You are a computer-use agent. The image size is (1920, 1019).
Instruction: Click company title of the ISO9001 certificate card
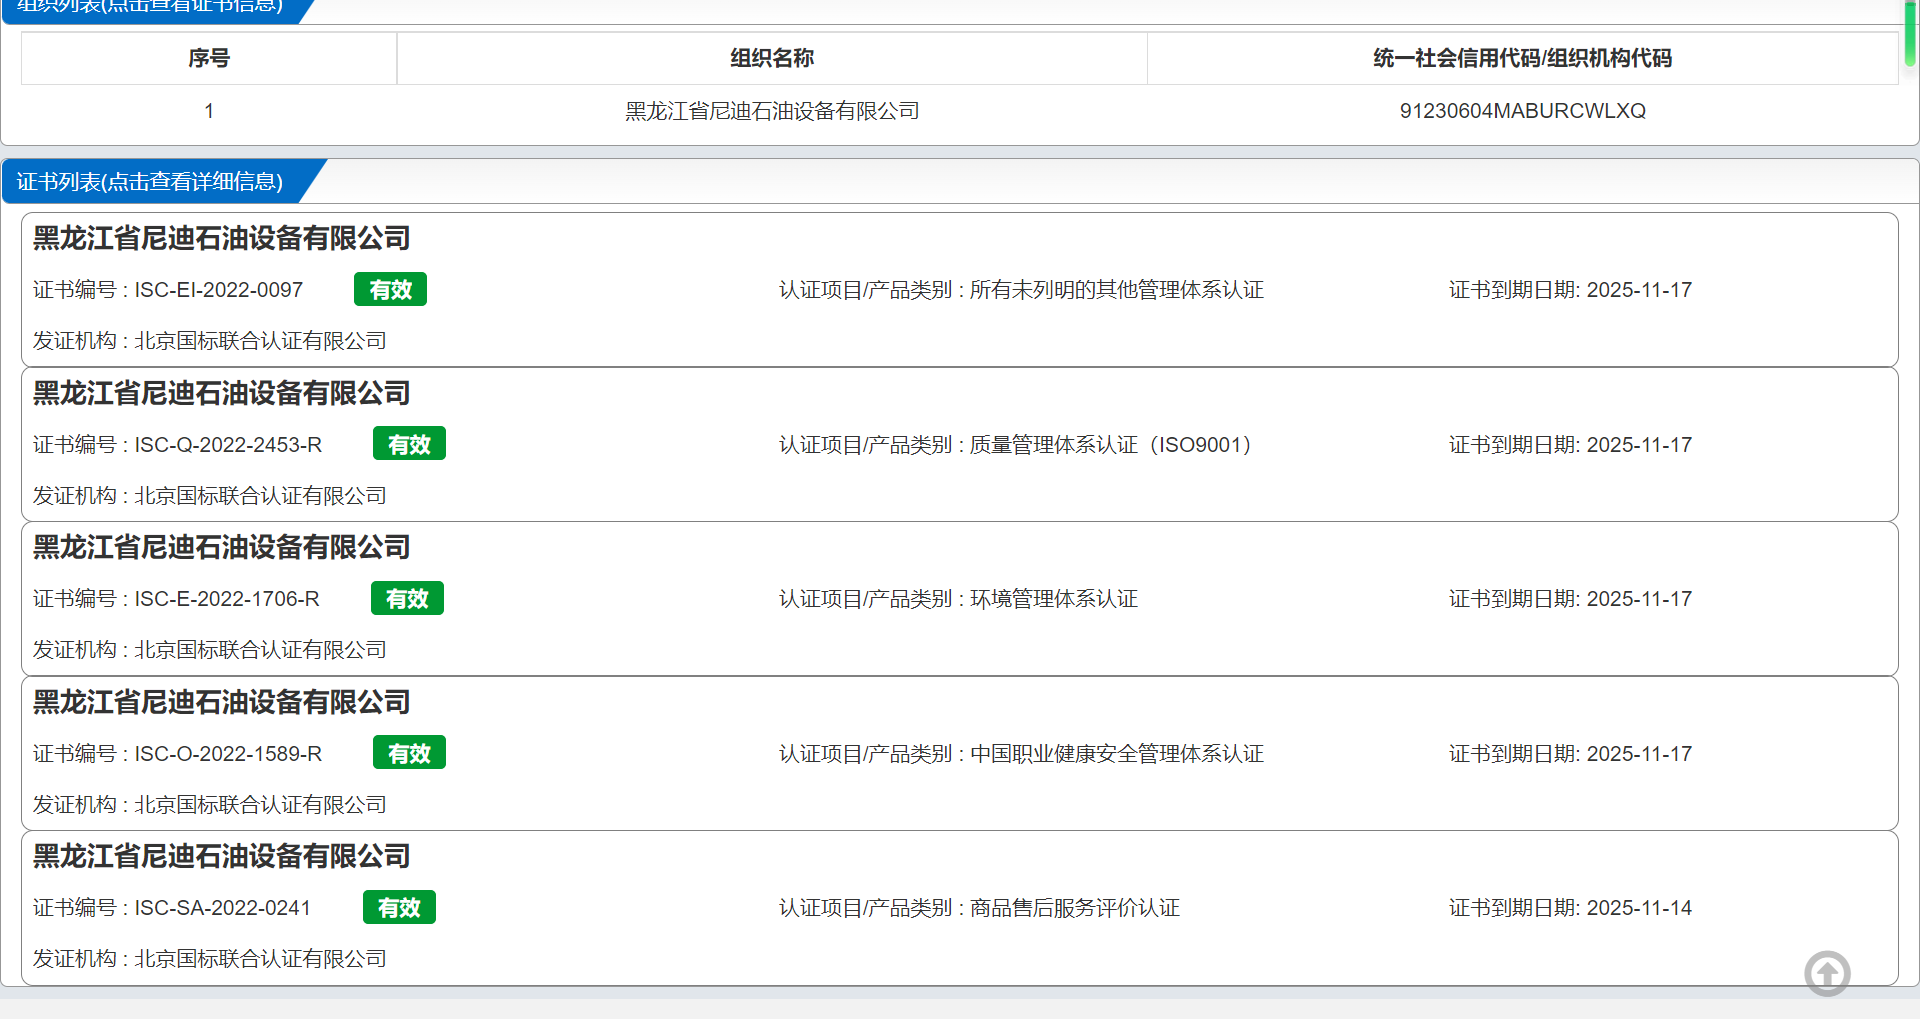tap(222, 393)
